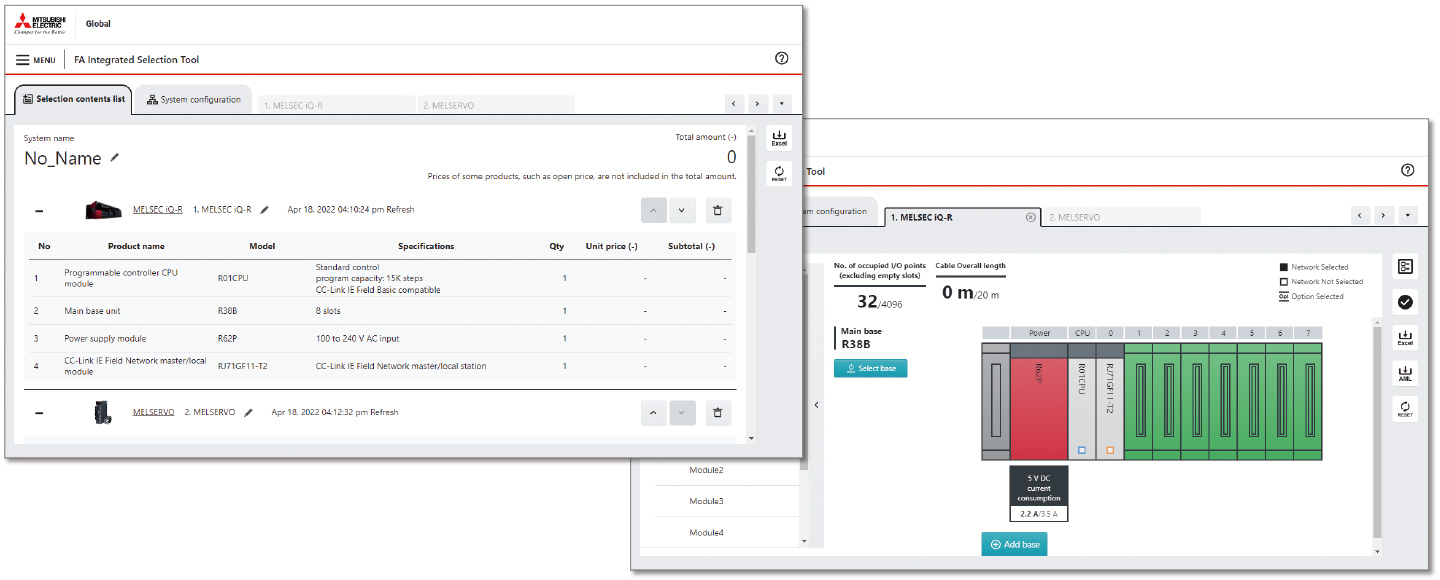Click the black circular checkmark icon

1405,302
